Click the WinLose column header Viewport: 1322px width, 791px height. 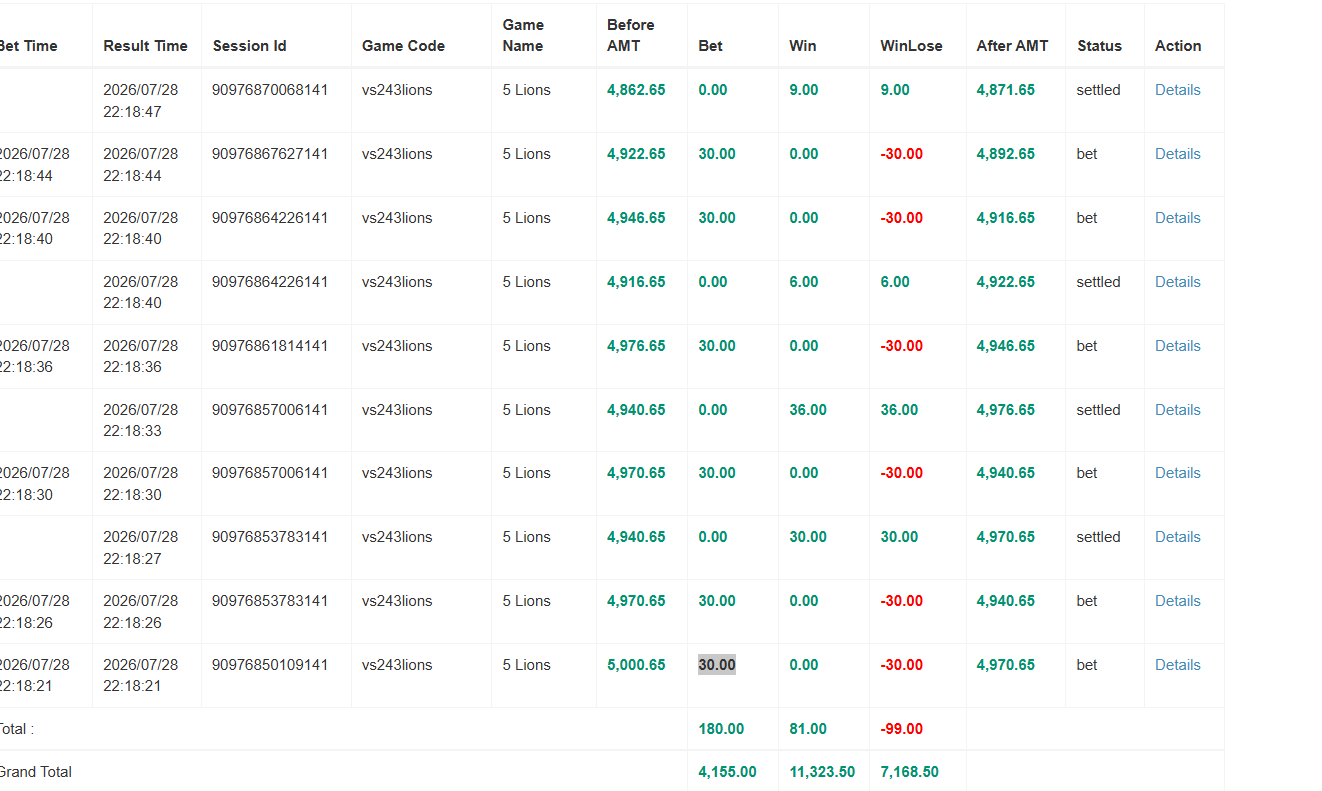pos(911,46)
